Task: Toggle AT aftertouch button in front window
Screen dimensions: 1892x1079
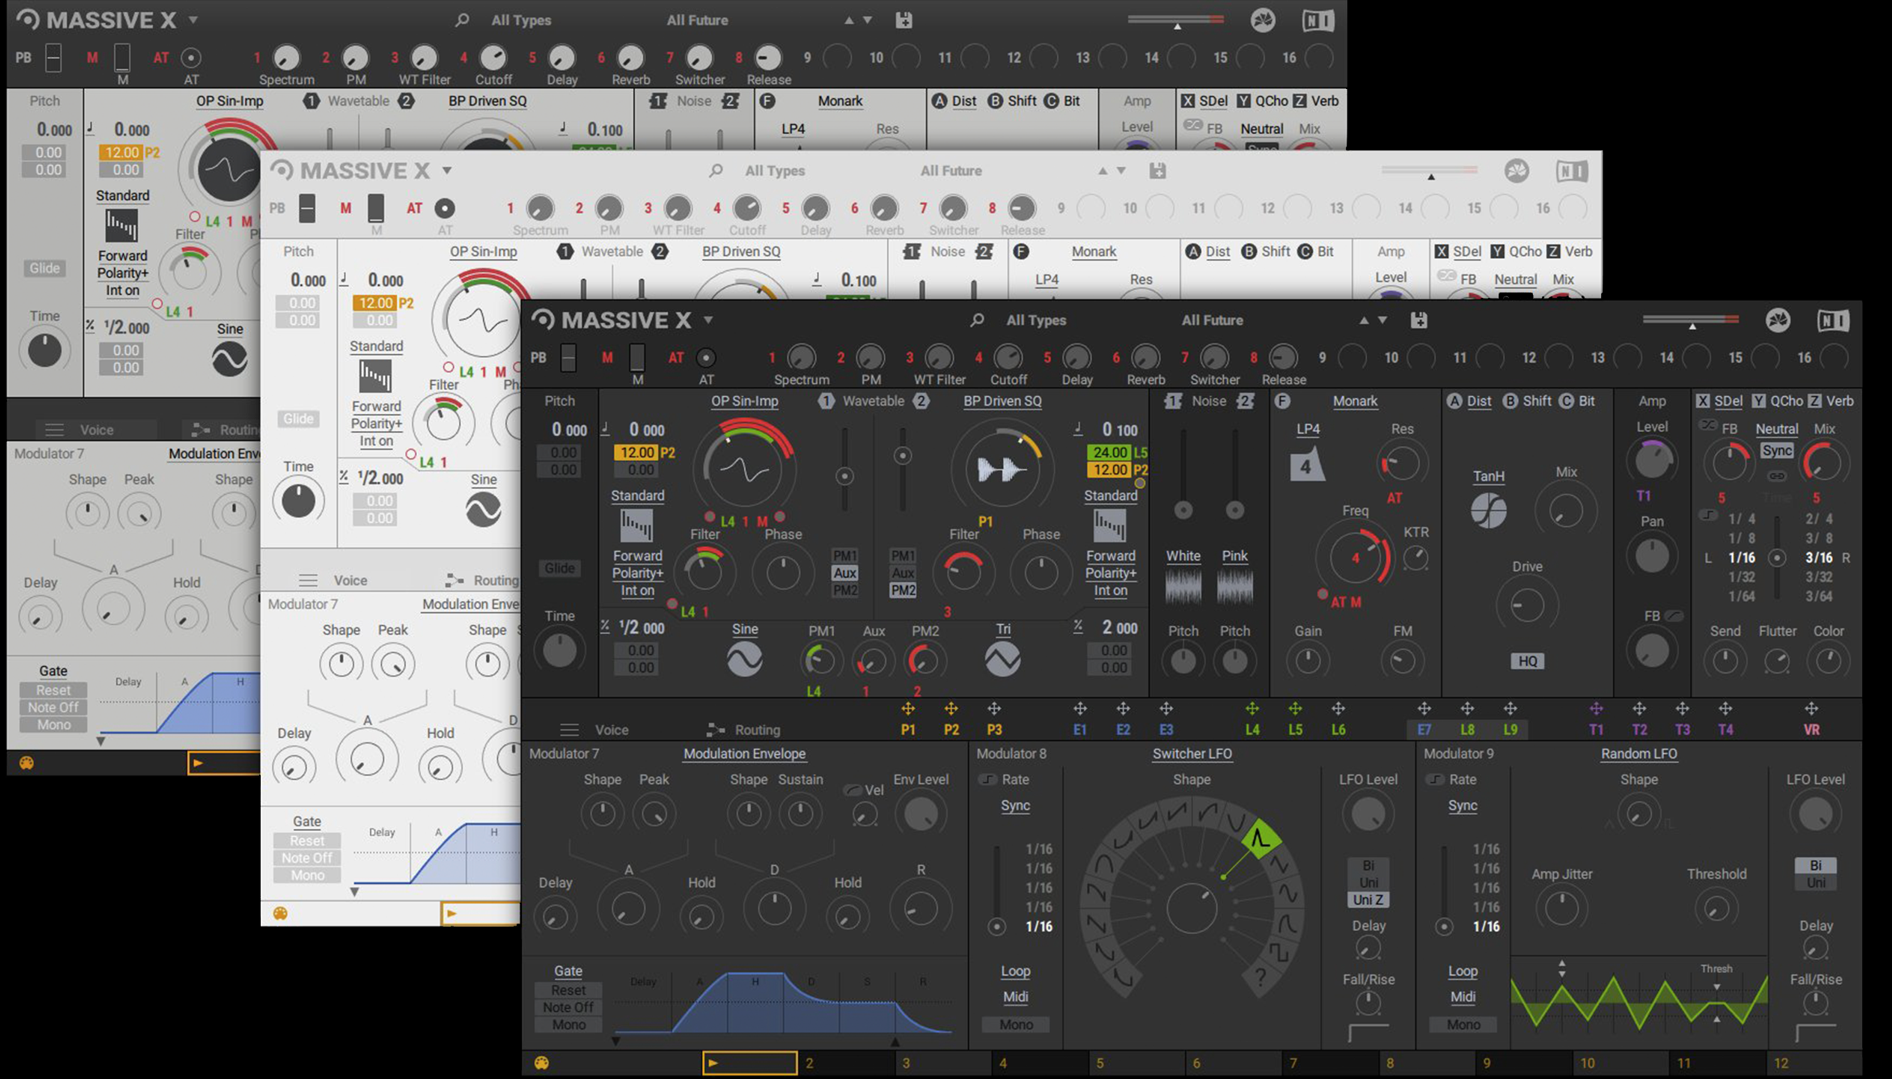Action: pos(706,357)
